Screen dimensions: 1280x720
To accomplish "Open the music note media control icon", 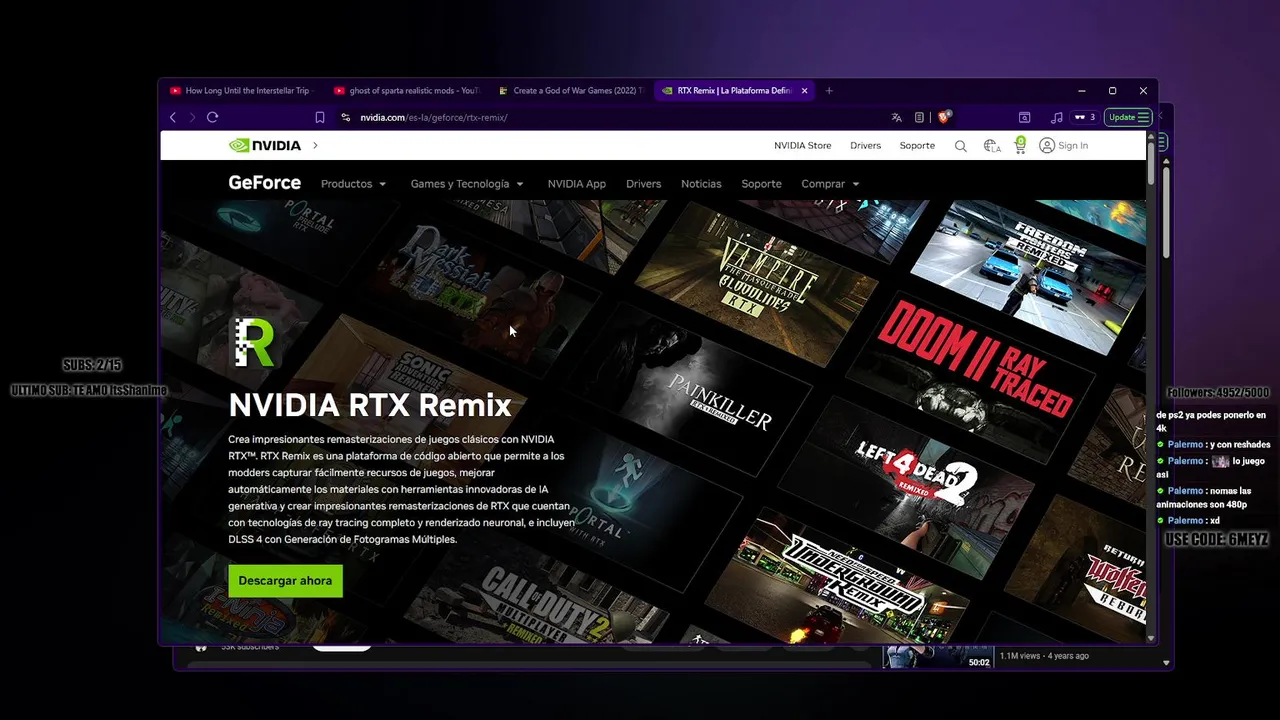I will pyautogui.click(x=1057, y=117).
